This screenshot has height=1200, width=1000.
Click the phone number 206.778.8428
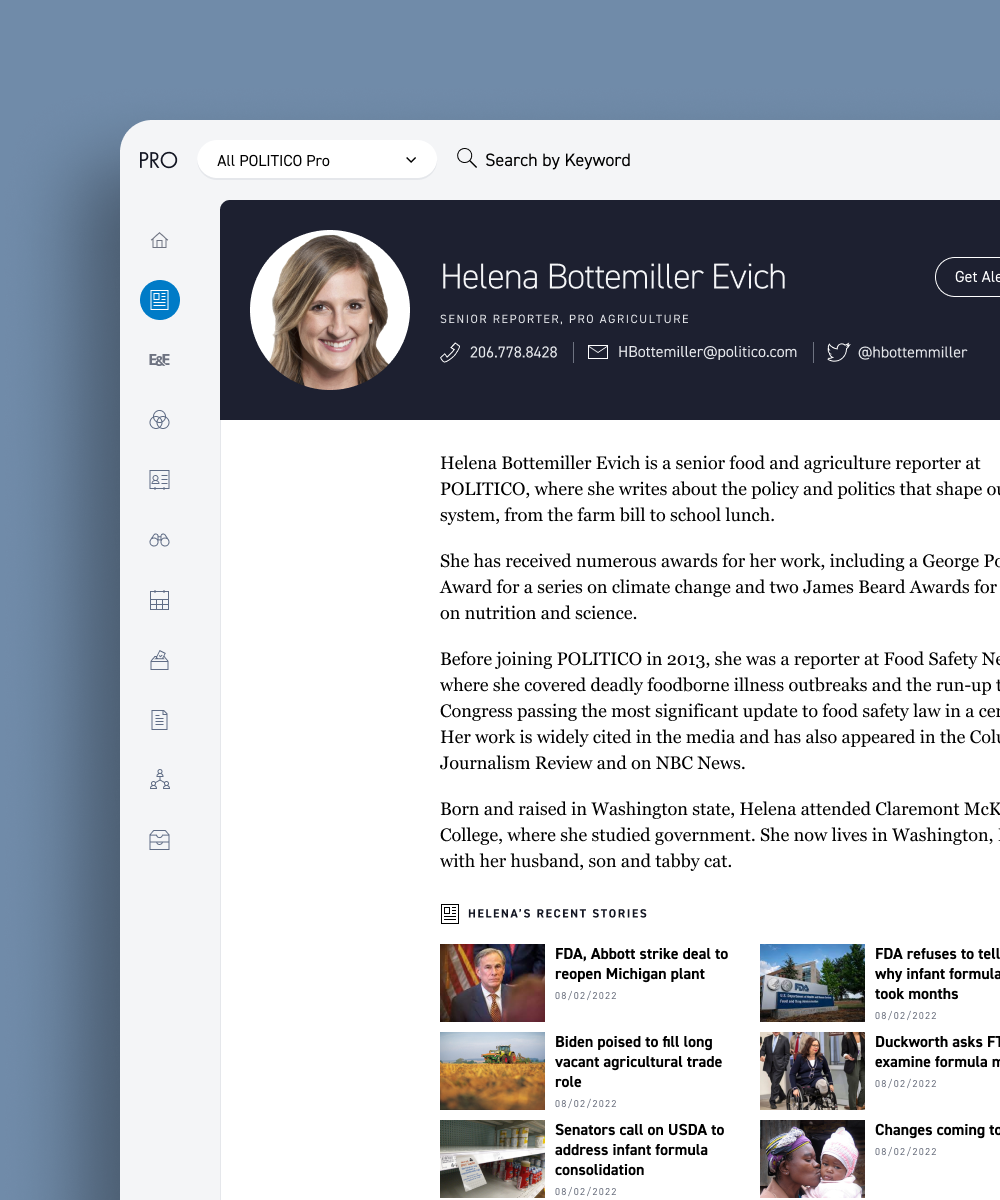point(513,352)
